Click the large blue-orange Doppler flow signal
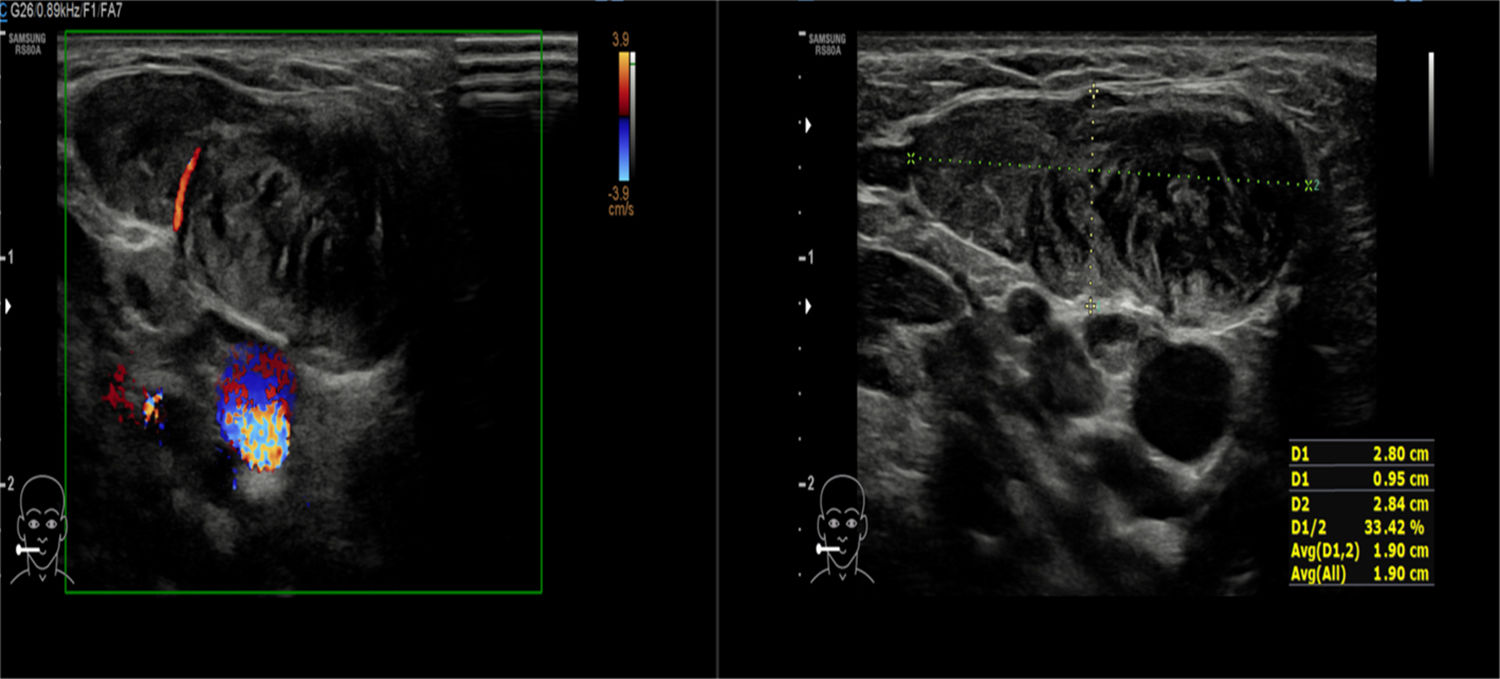This screenshot has width=1500, height=679. (x=255, y=410)
